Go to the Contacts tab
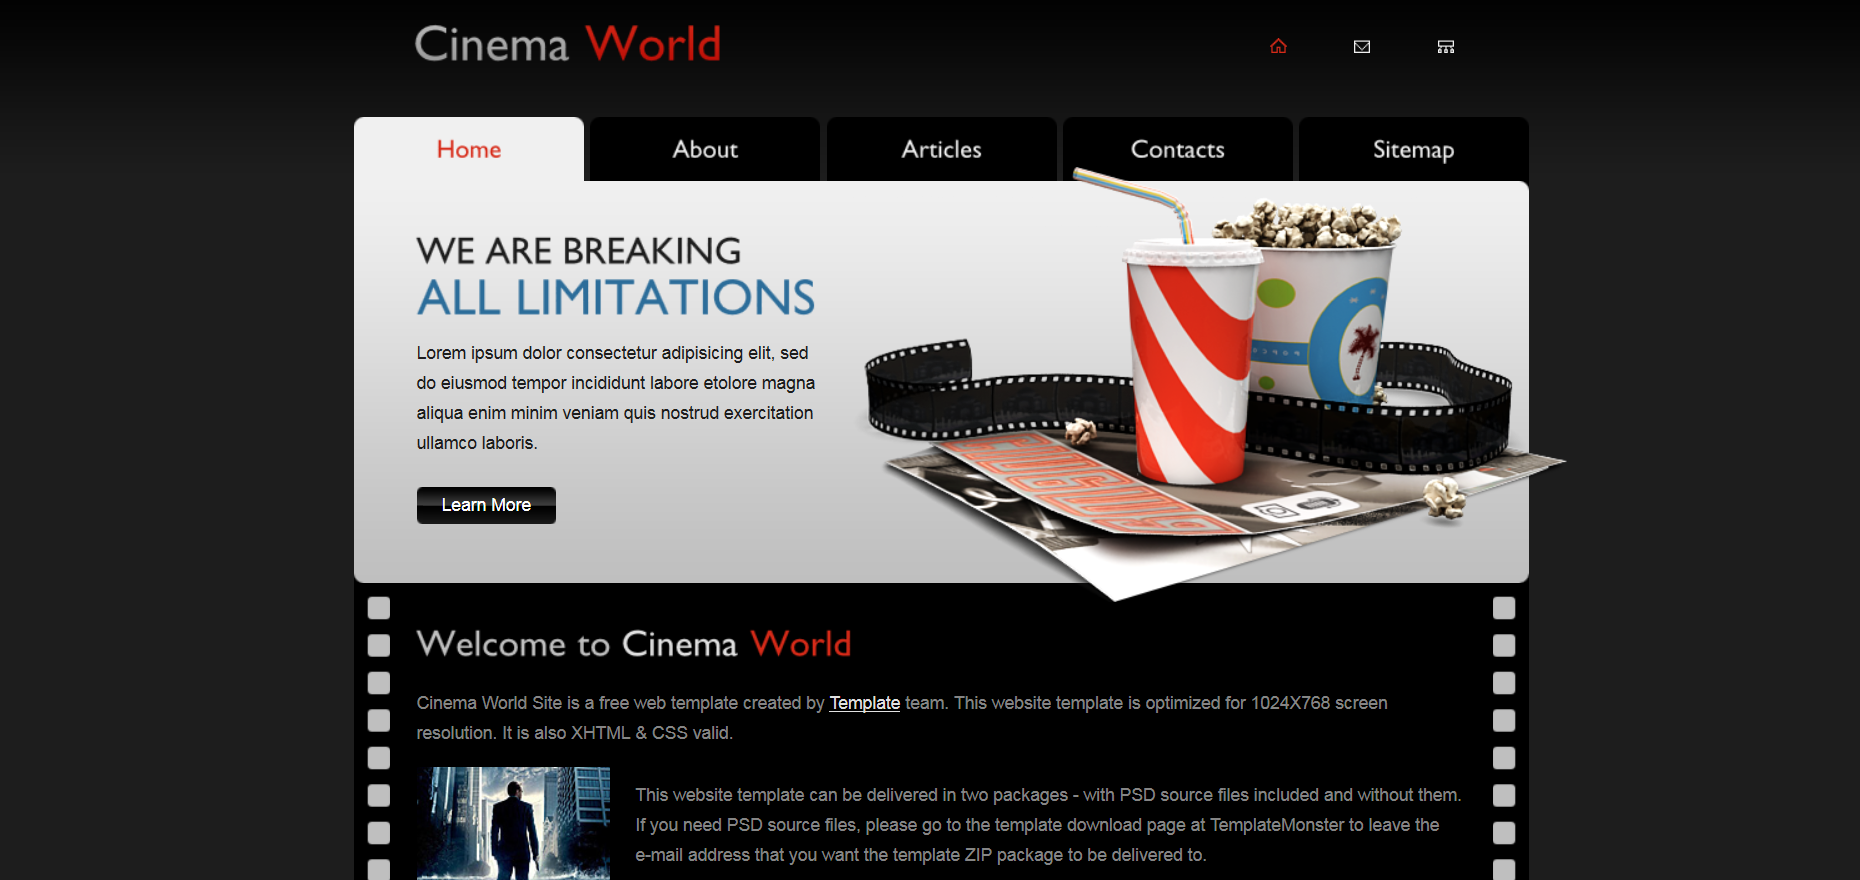This screenshot has height=880, width=1860. [x=1177, y=150]
